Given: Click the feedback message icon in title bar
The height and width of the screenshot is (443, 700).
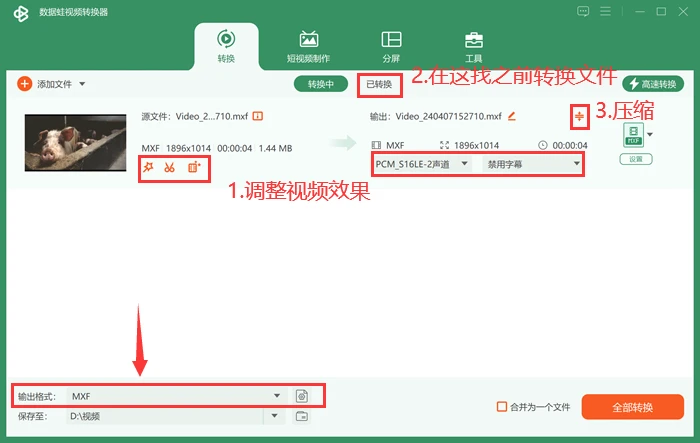Looking at the screenshot, I should tap(583, 11).
